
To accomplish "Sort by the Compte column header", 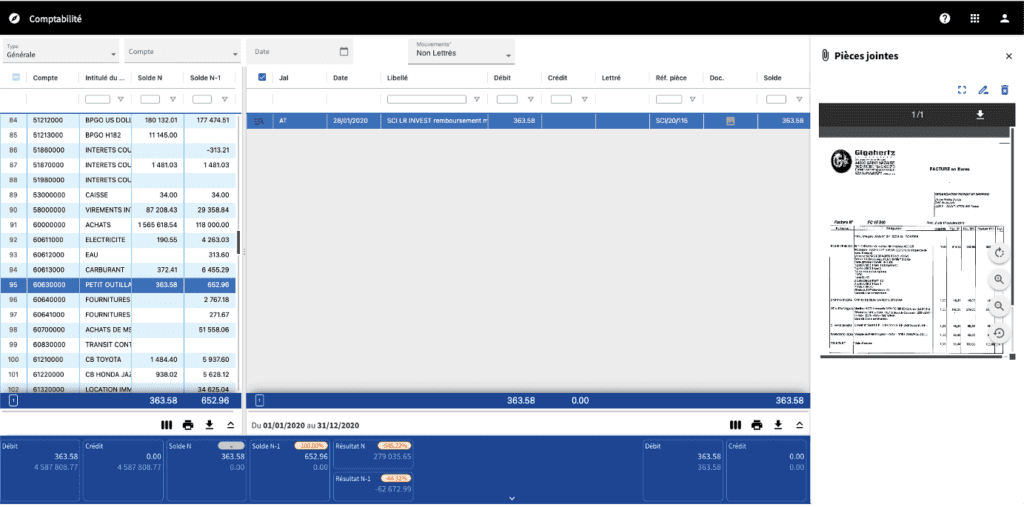I will [x=46, y=78].
